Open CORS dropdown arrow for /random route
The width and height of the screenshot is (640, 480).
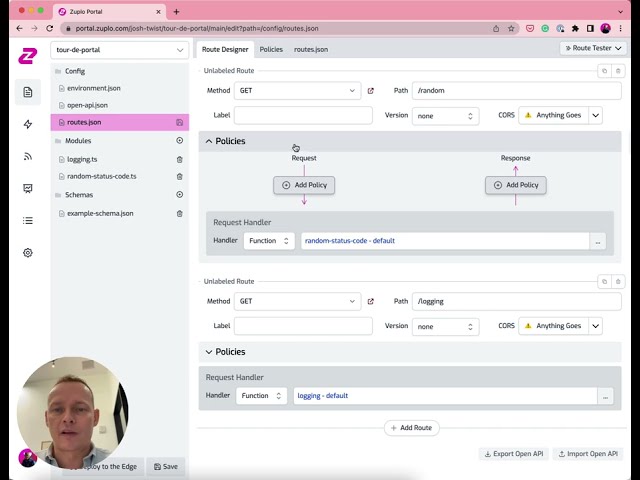[596, 116]
